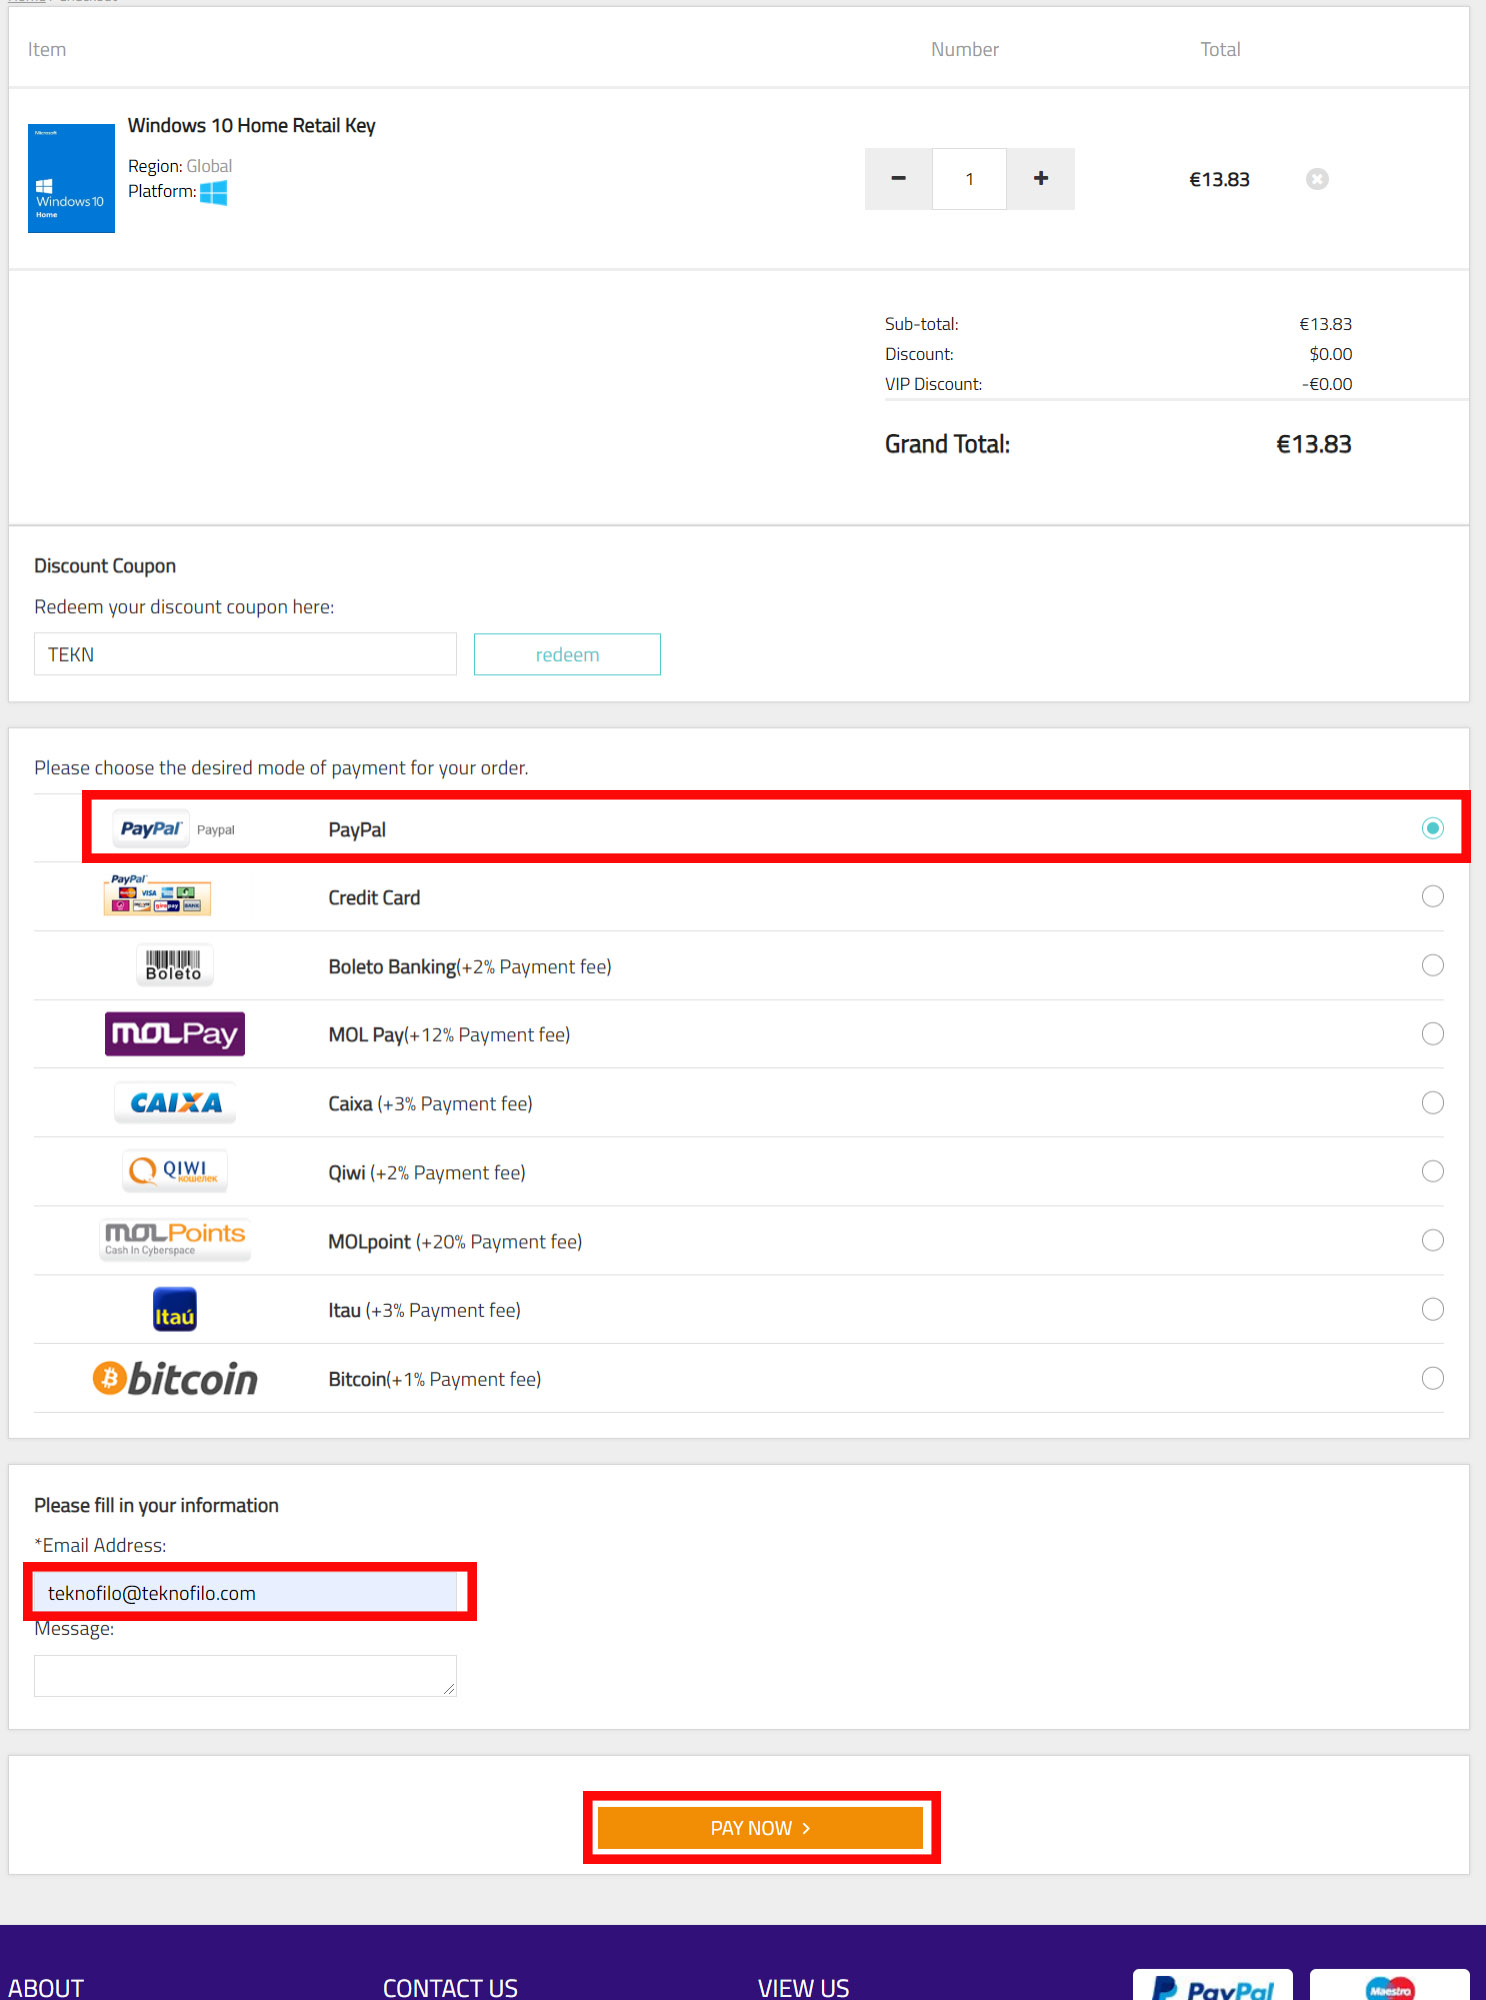Click the PayPal logo icon
1486x2000 pixels.
pyautogui.click(x=151, y=829)
